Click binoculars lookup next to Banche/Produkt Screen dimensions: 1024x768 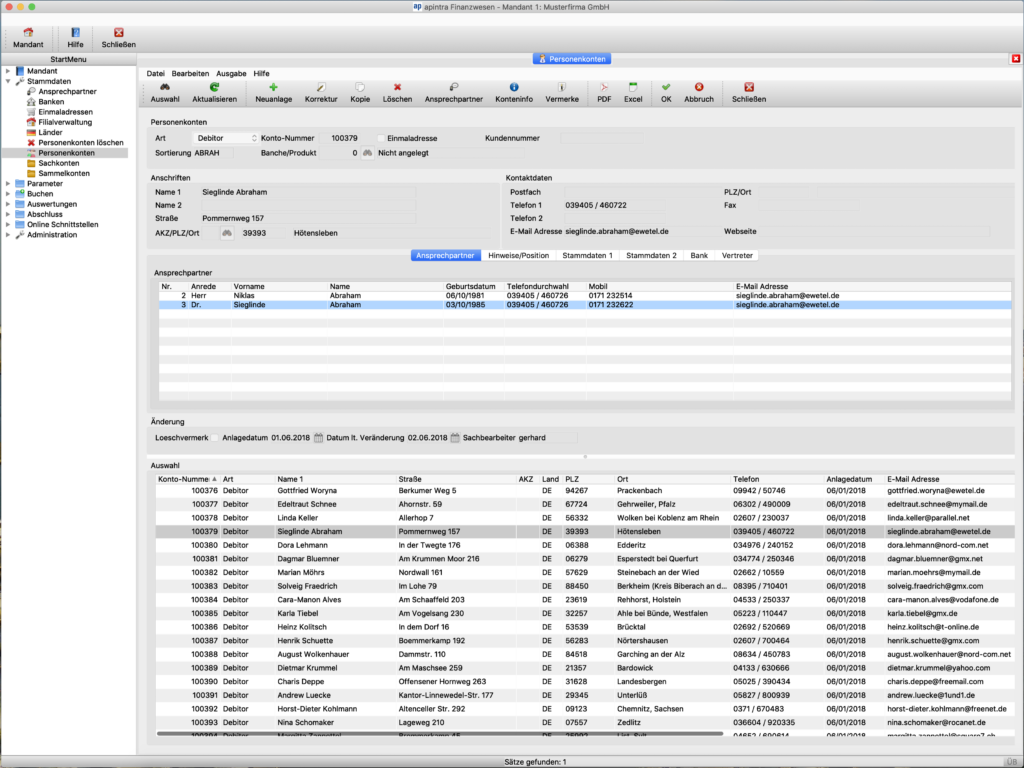tap(367, 153)
